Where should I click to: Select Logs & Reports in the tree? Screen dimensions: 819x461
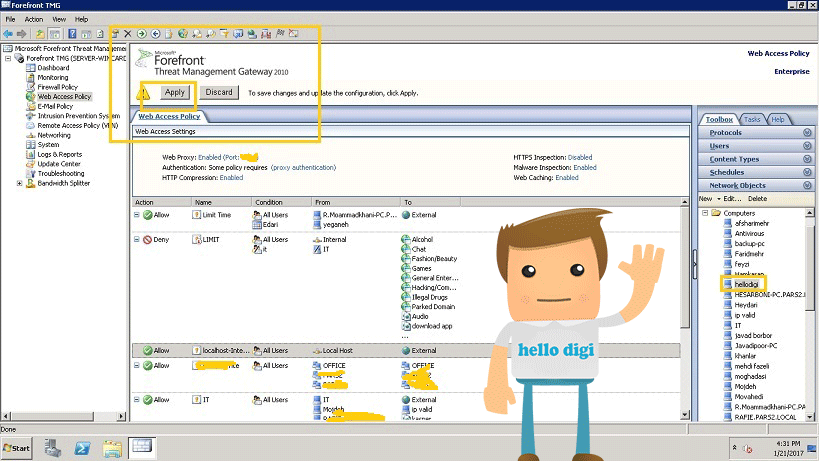coord(60,155)
